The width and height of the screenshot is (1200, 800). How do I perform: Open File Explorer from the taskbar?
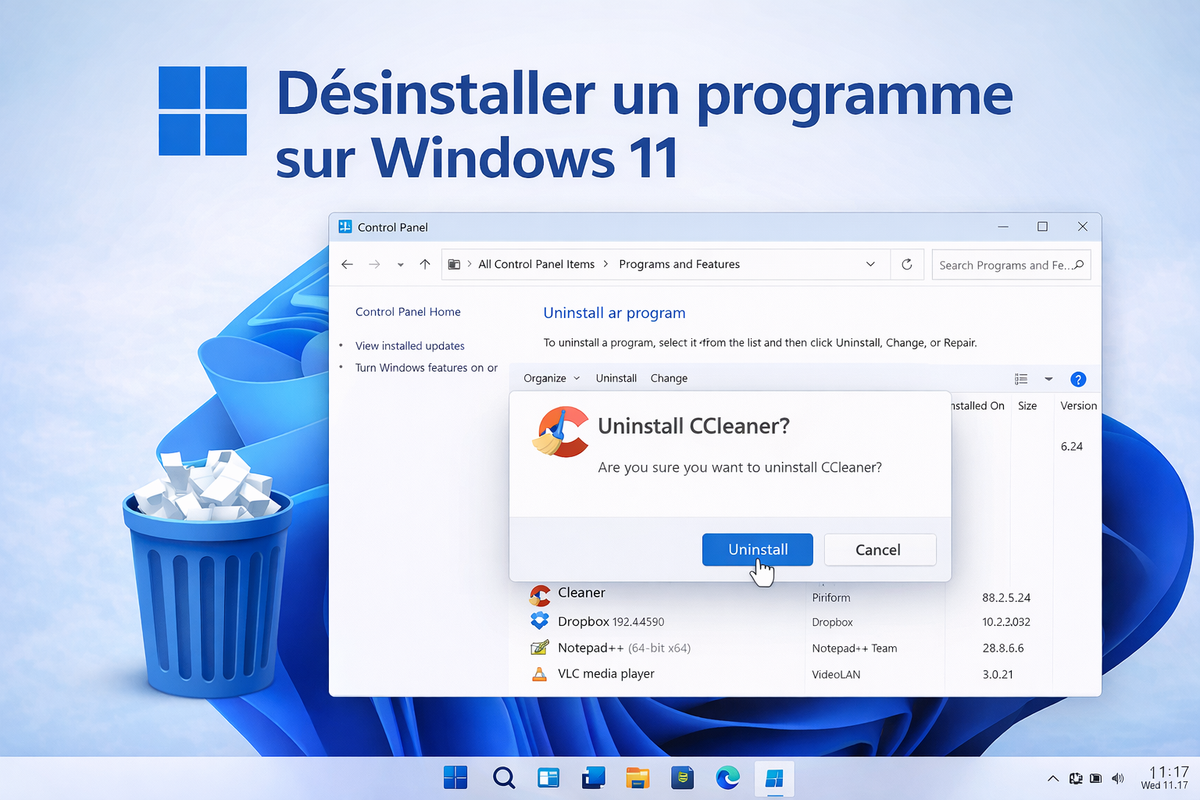[638, 777]
